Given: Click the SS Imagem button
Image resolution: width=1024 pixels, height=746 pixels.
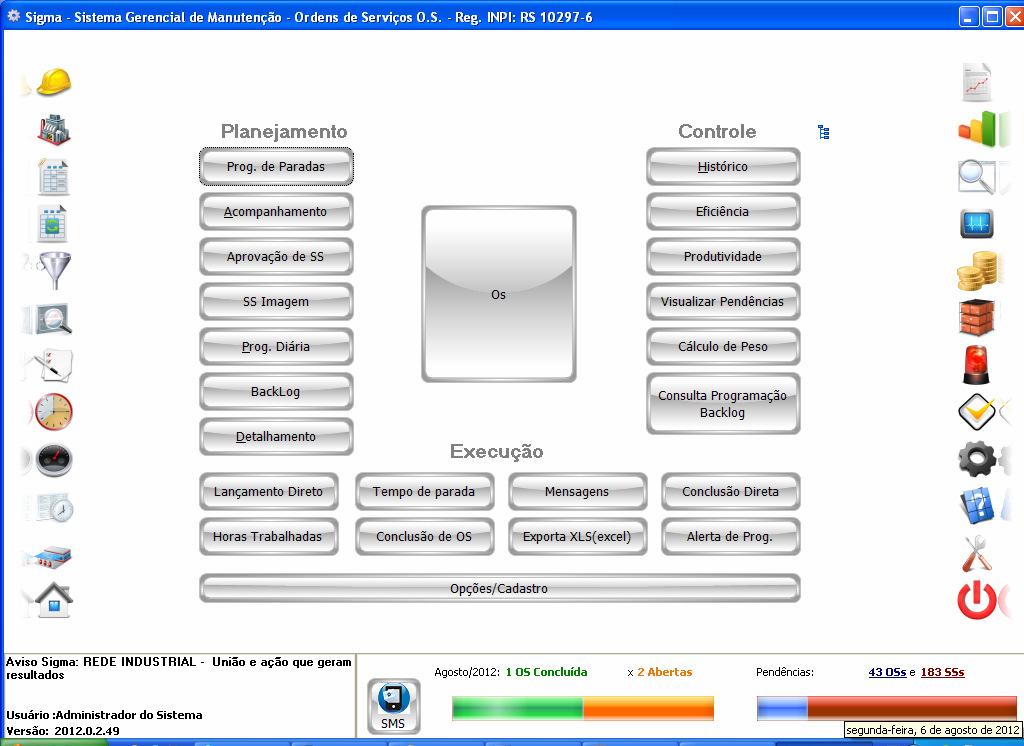Looking at the screenshot, I should point(276,302).
